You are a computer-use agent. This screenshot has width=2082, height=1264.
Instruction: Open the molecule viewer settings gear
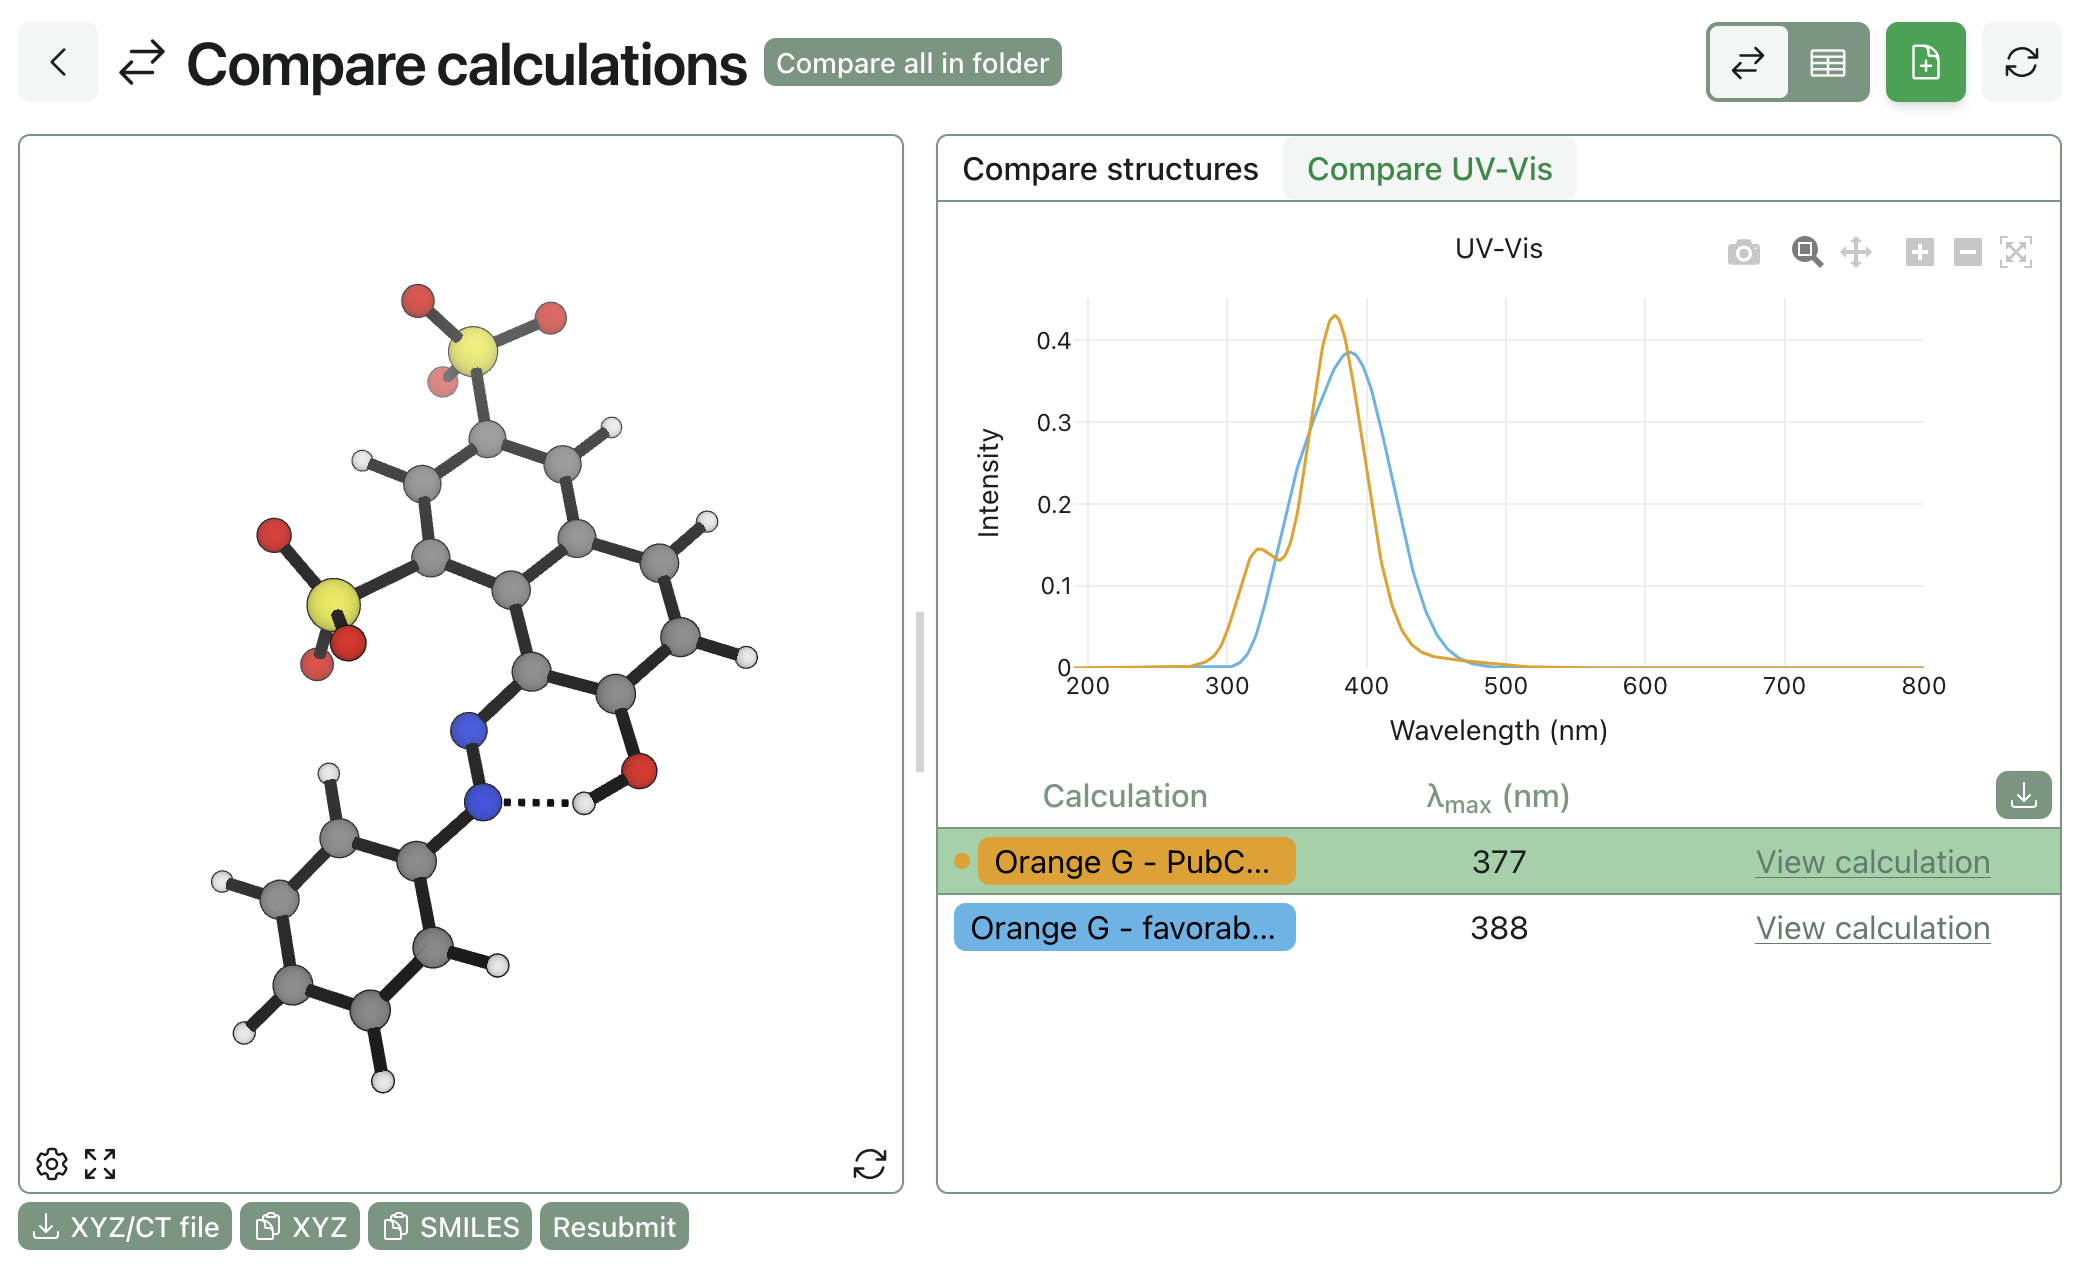pyautogui.click(x=52, y=1164)
